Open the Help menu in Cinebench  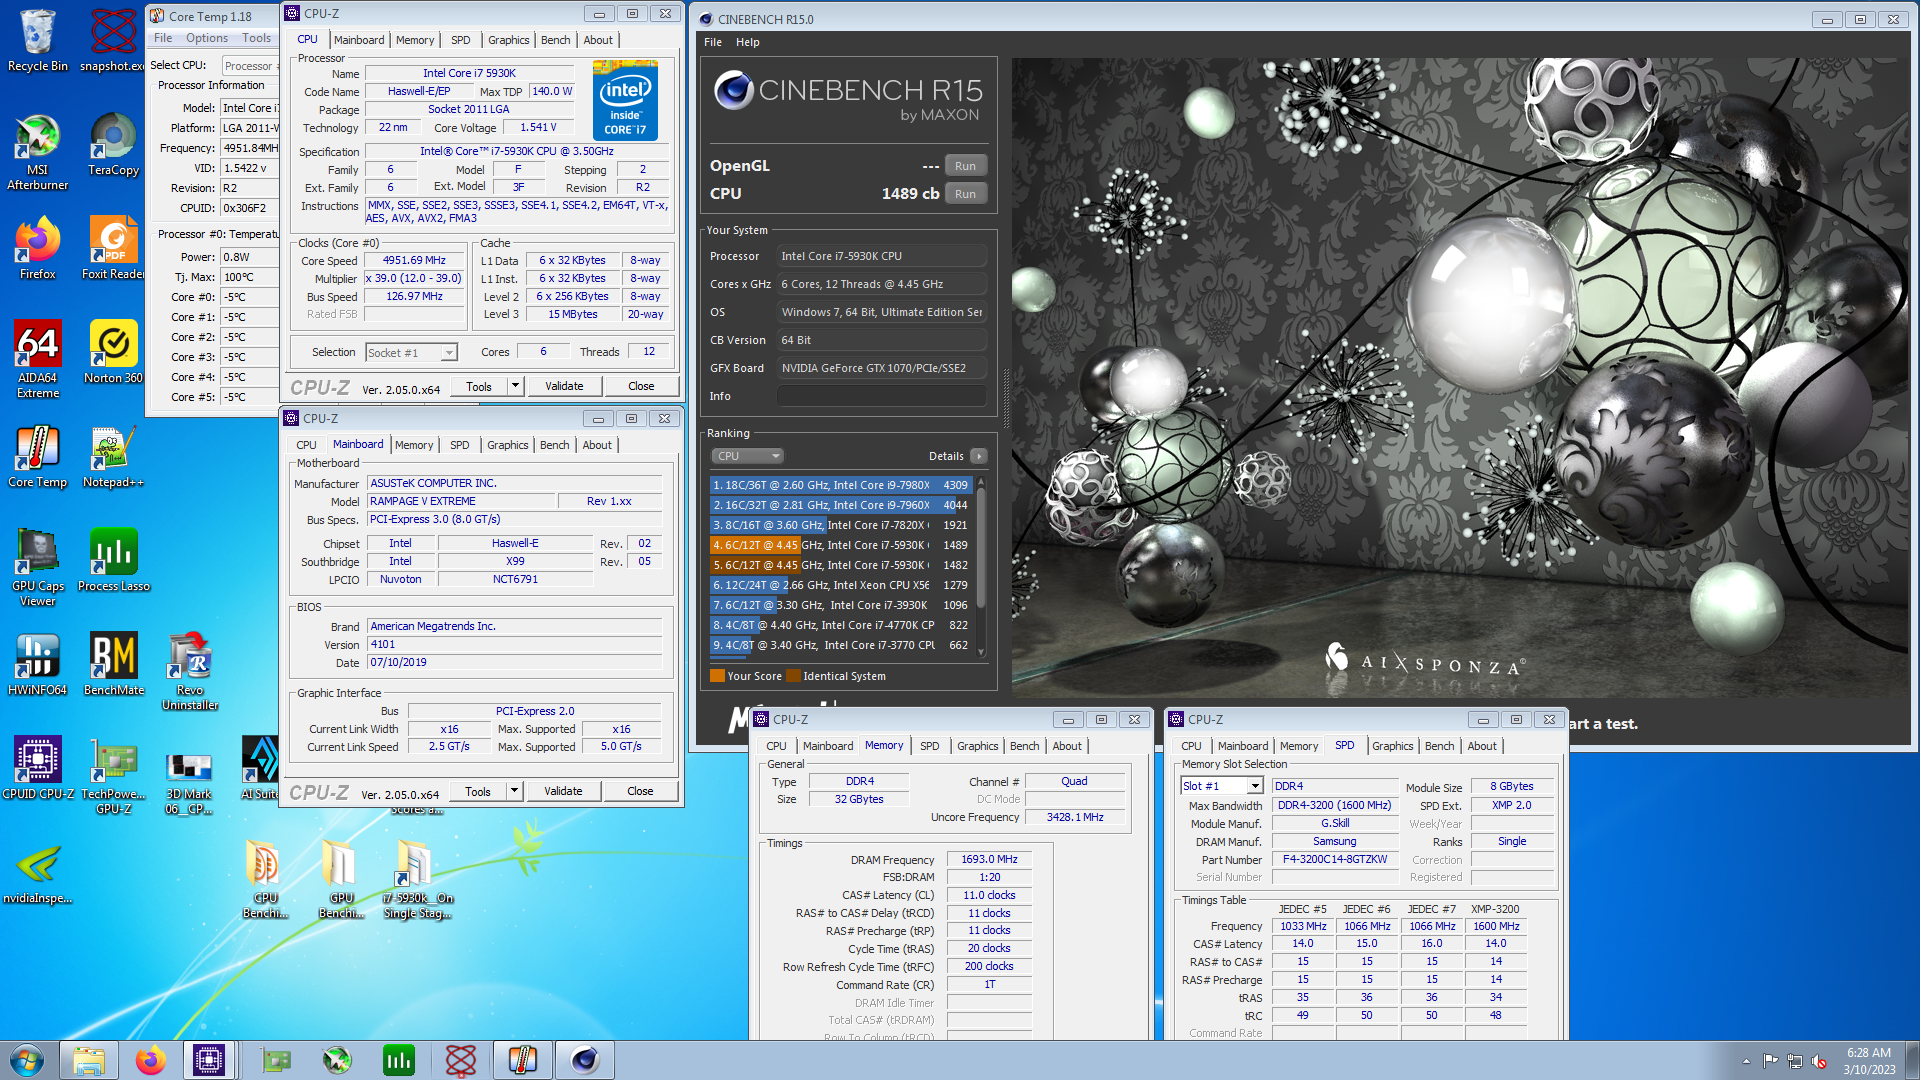[x=747, y=42]
